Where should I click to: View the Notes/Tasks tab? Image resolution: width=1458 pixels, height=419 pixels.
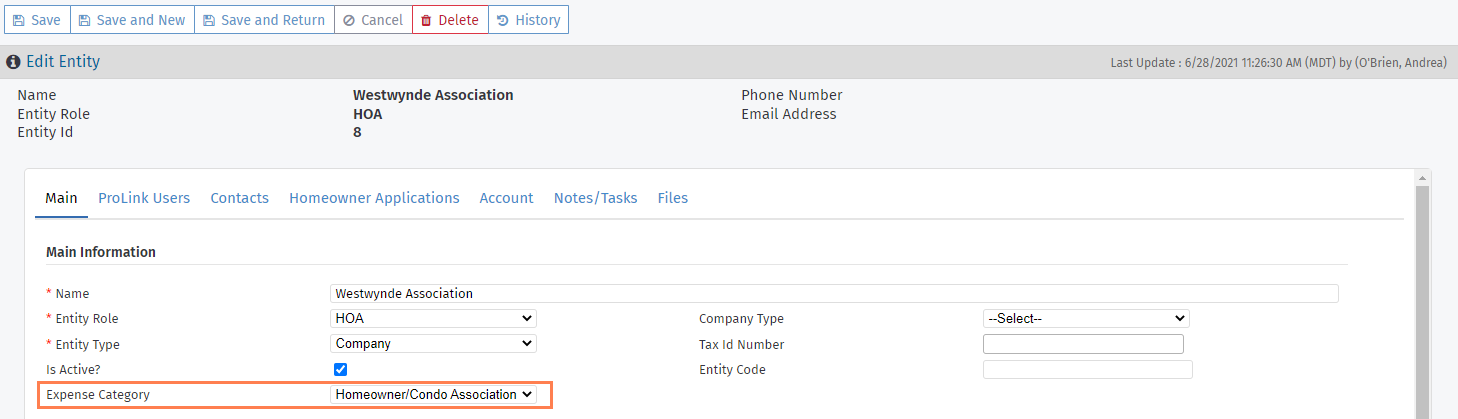point(595,198)
